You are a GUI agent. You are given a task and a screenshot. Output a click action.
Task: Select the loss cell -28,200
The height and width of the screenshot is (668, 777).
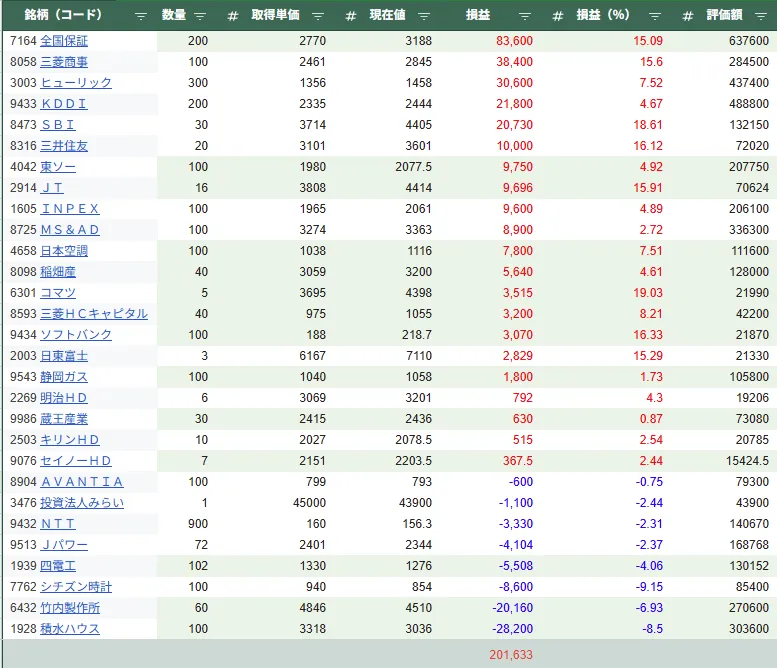(512, 629)
